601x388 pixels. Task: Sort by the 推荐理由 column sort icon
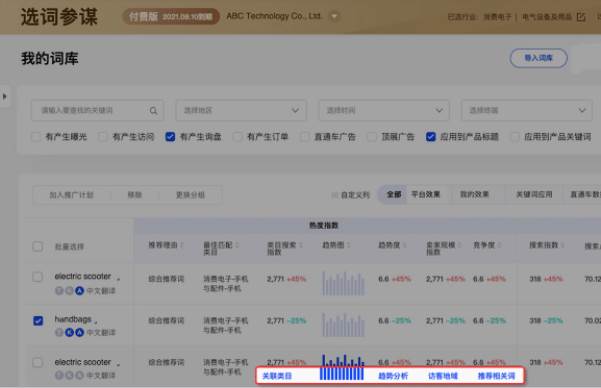pos(182,245)
